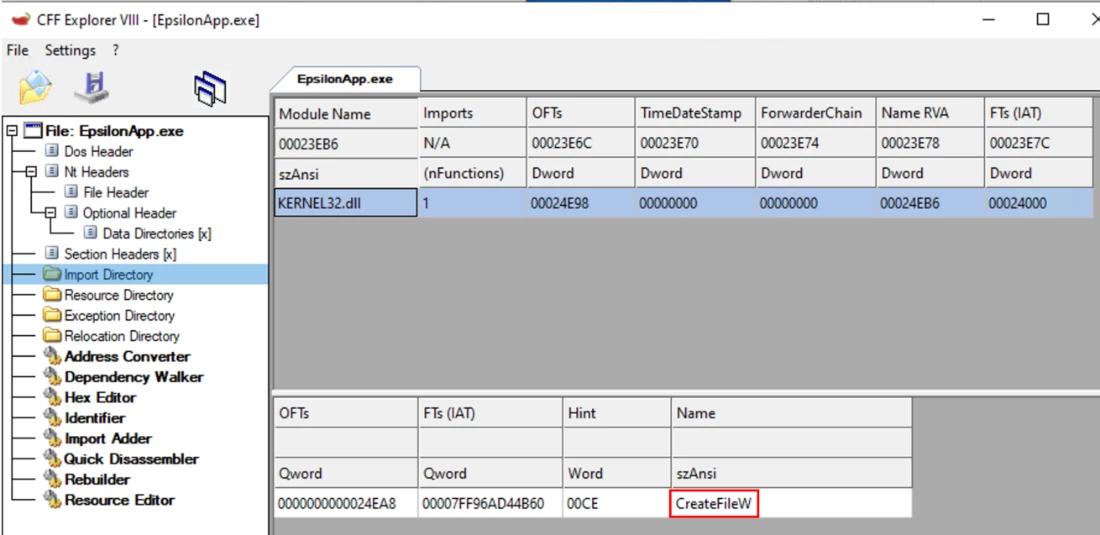Click the Open file folder toolbar icon

[x=35, y=87]
